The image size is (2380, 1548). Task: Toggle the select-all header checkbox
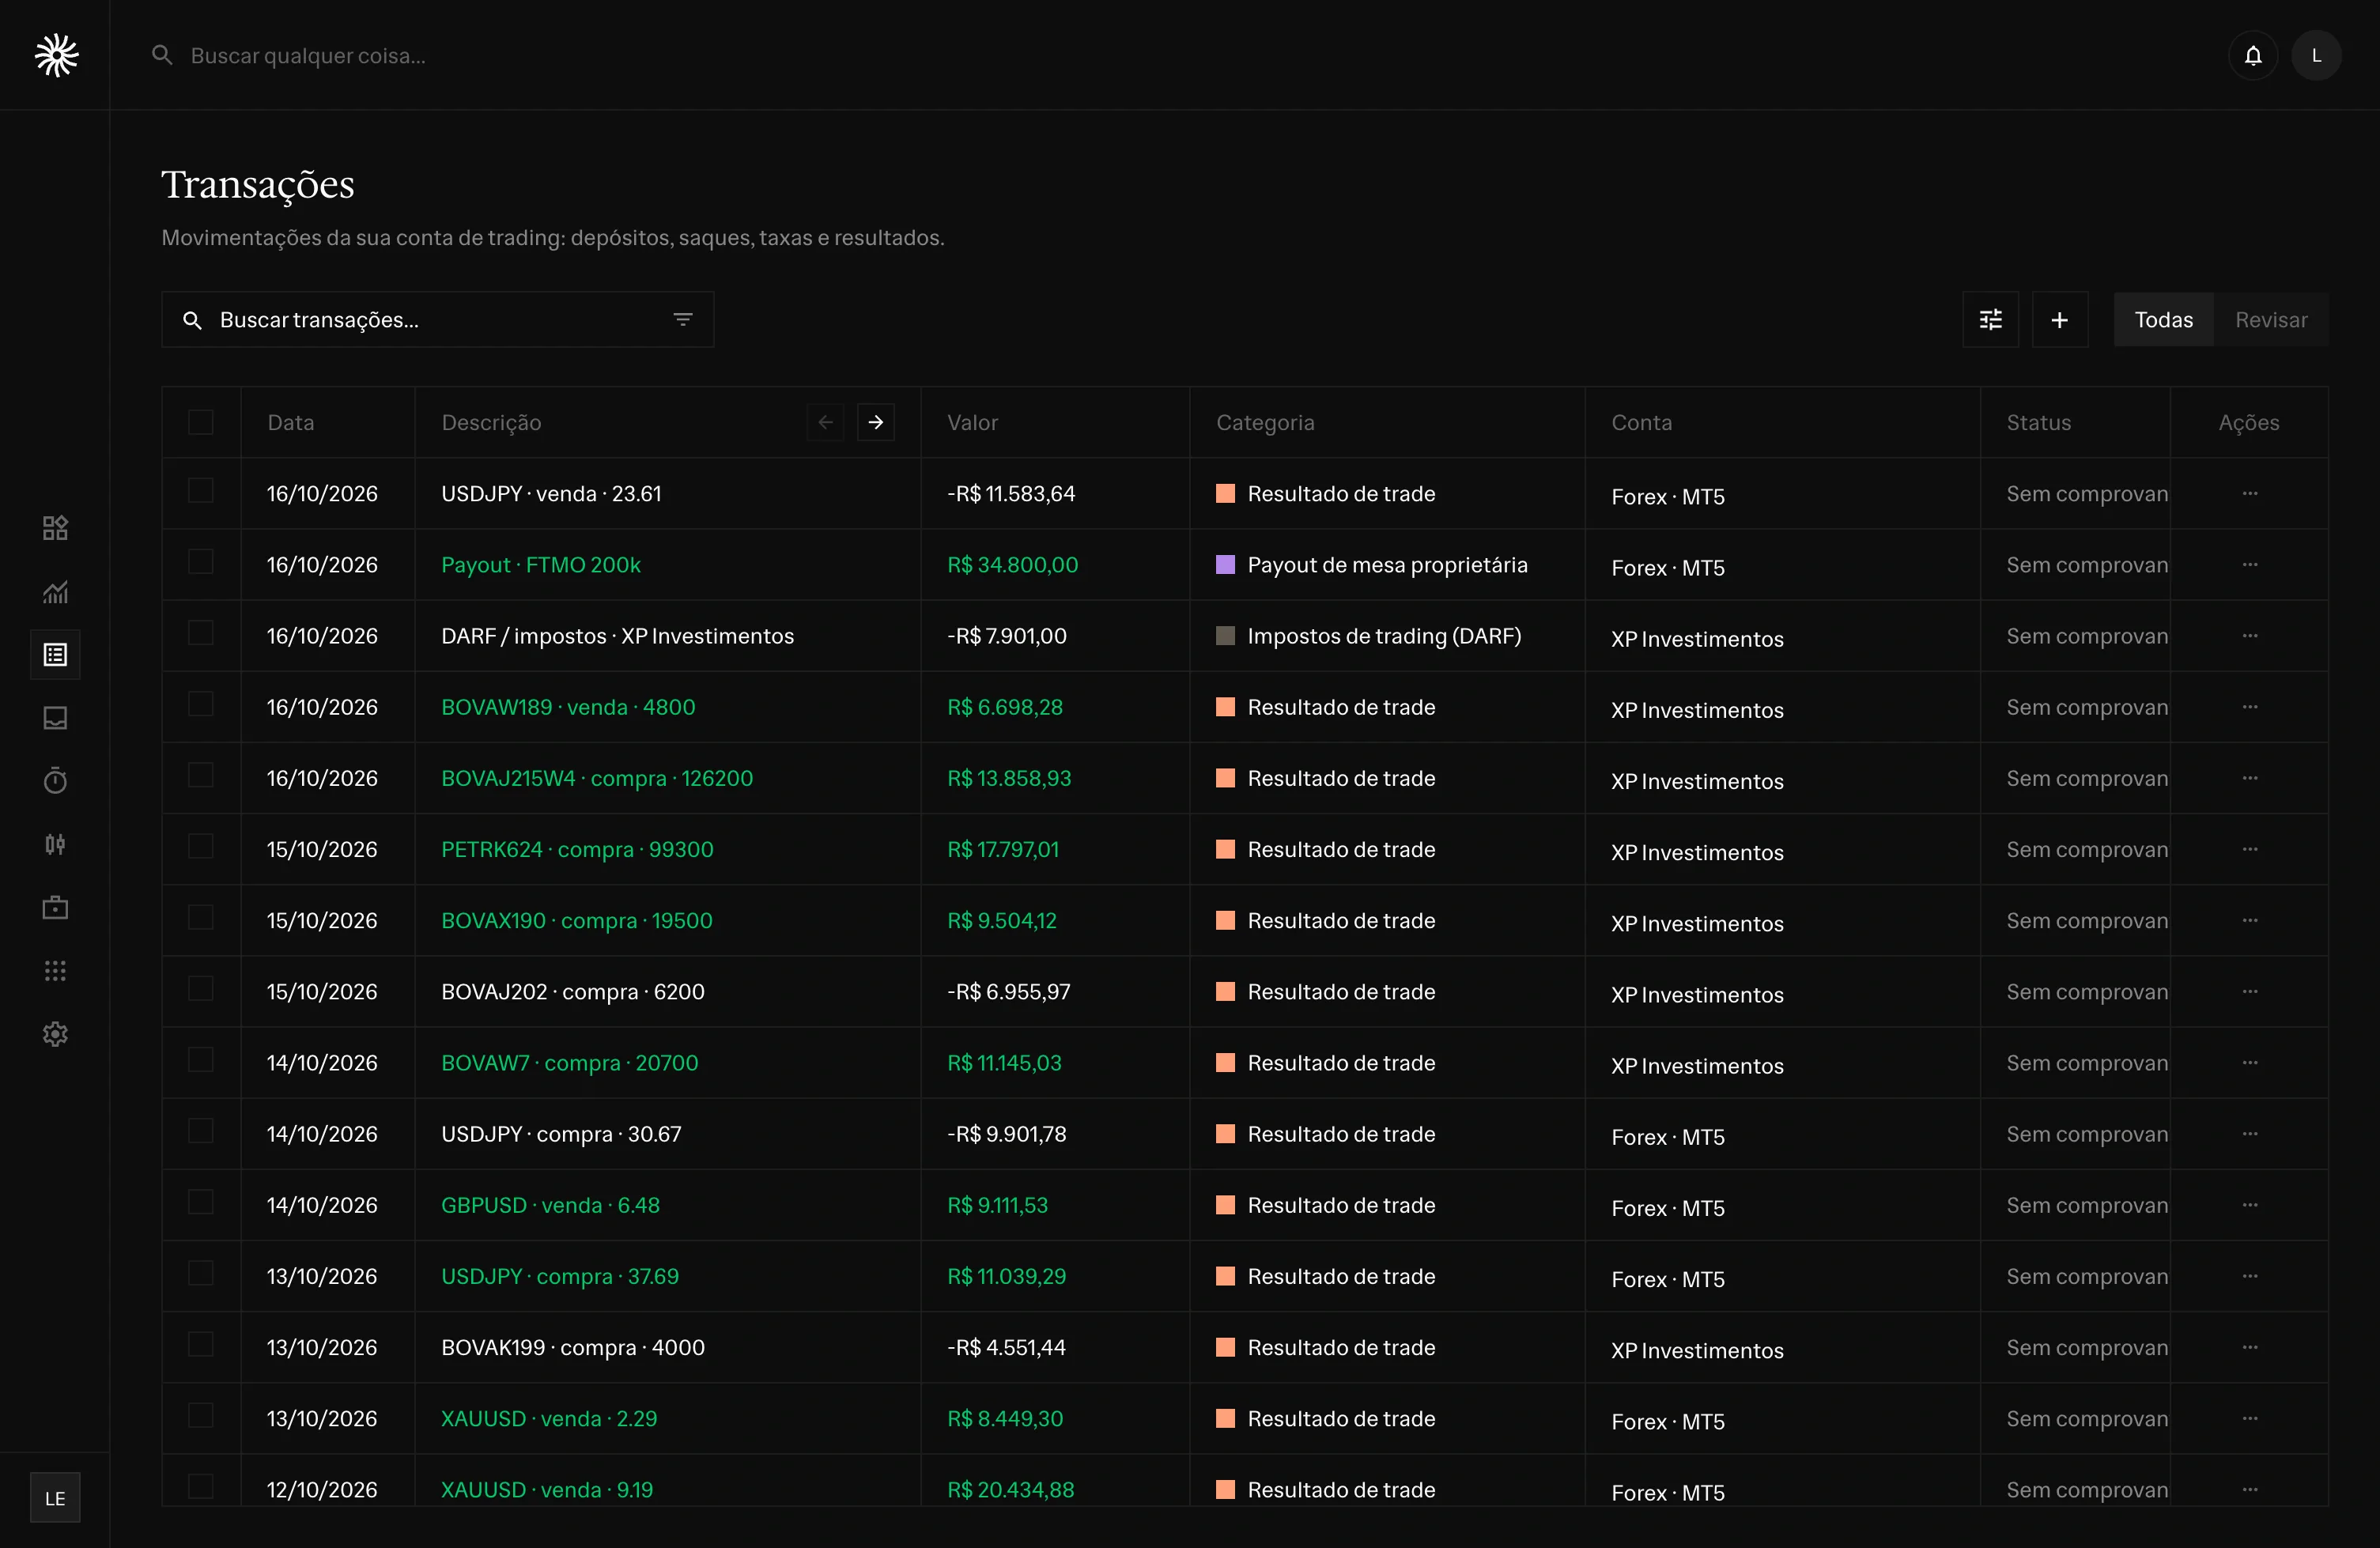point(201,422)
